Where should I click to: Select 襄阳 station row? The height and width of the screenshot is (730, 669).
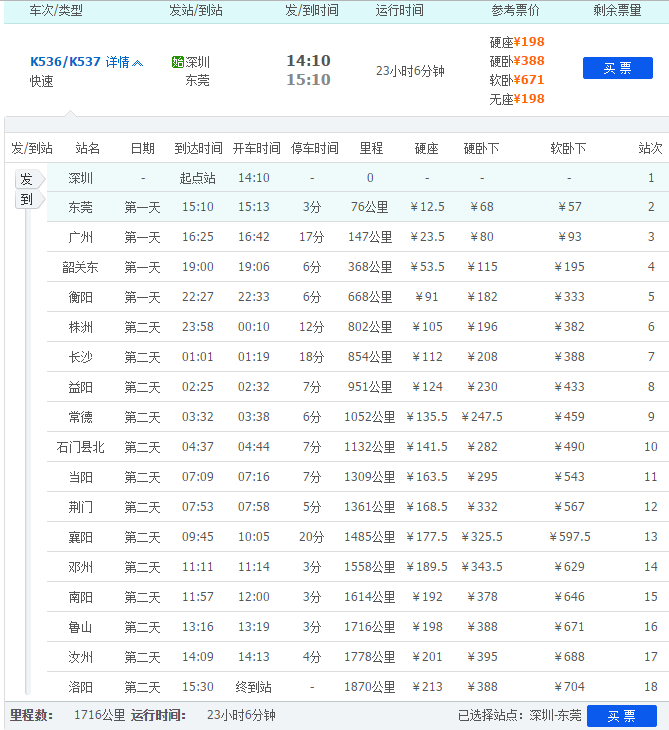pos(358,537)
